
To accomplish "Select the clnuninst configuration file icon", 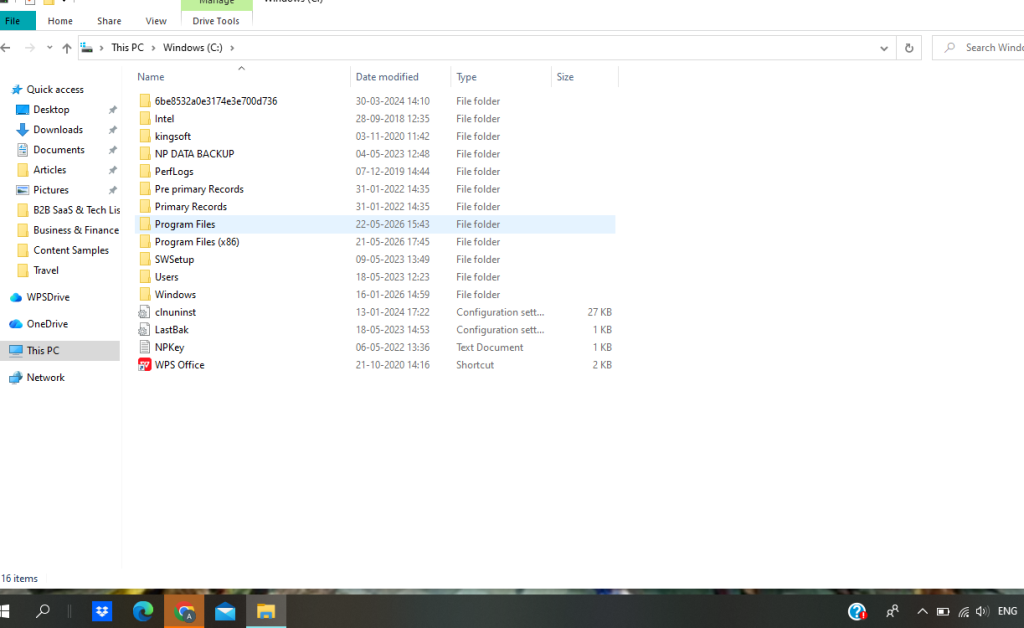I will click(144, 313).
